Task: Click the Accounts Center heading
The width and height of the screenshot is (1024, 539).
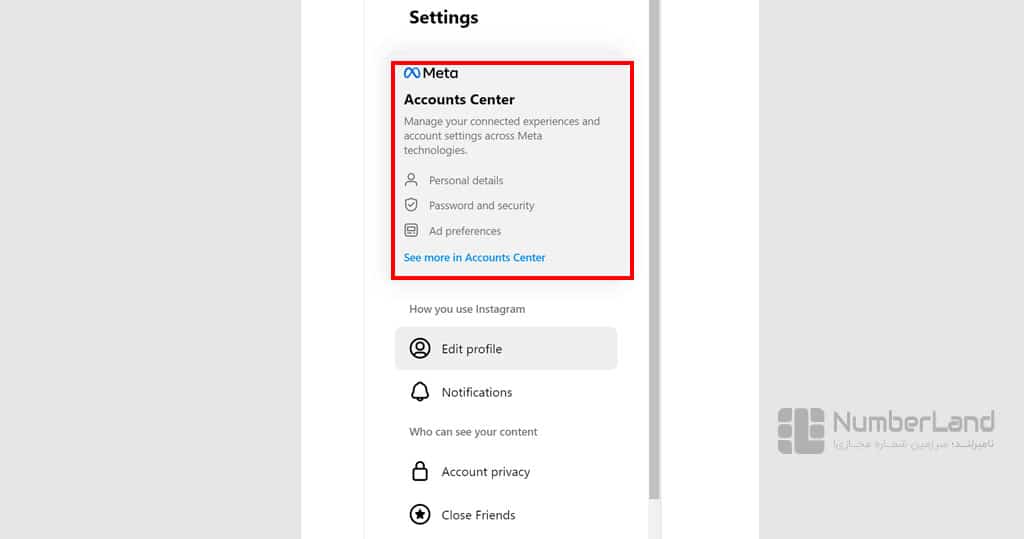Action: [459, 99]
